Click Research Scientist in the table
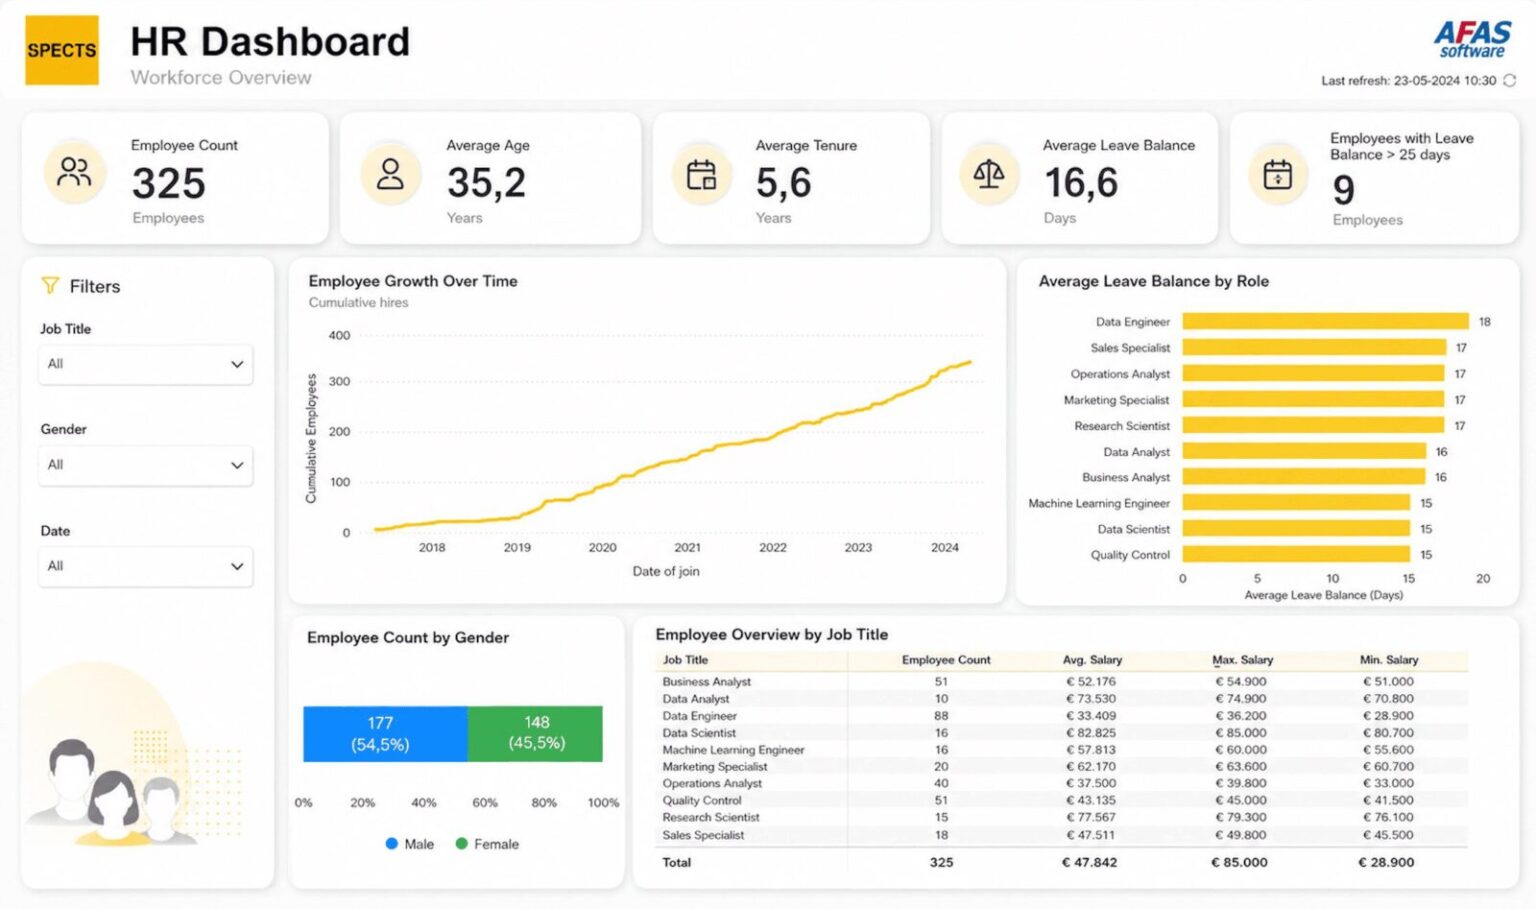This screenshot has width=1536, height=909. [710, 818]
